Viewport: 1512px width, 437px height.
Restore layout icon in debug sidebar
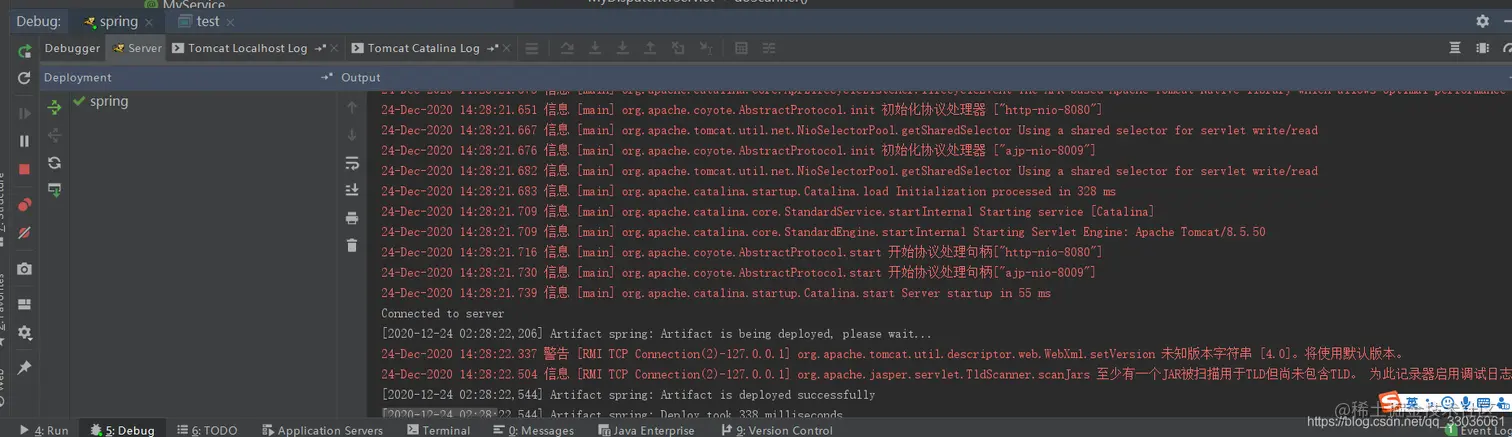(x=24, y=304)
